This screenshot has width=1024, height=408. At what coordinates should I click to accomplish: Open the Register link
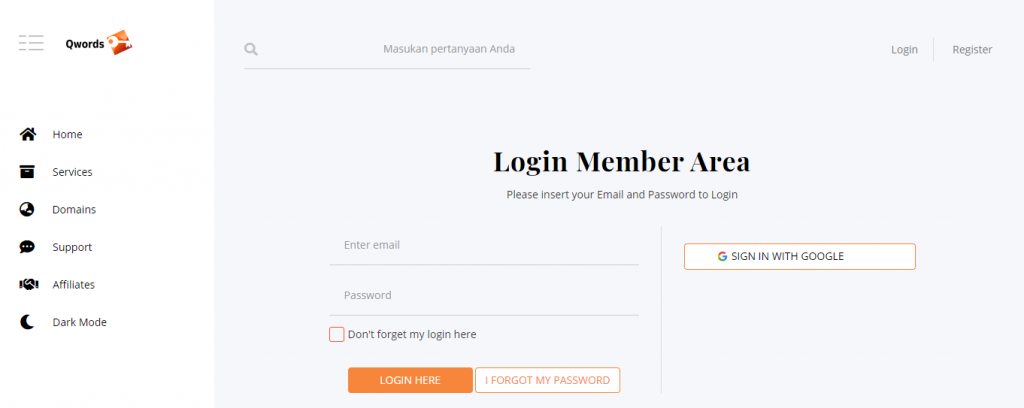(972, 49)
